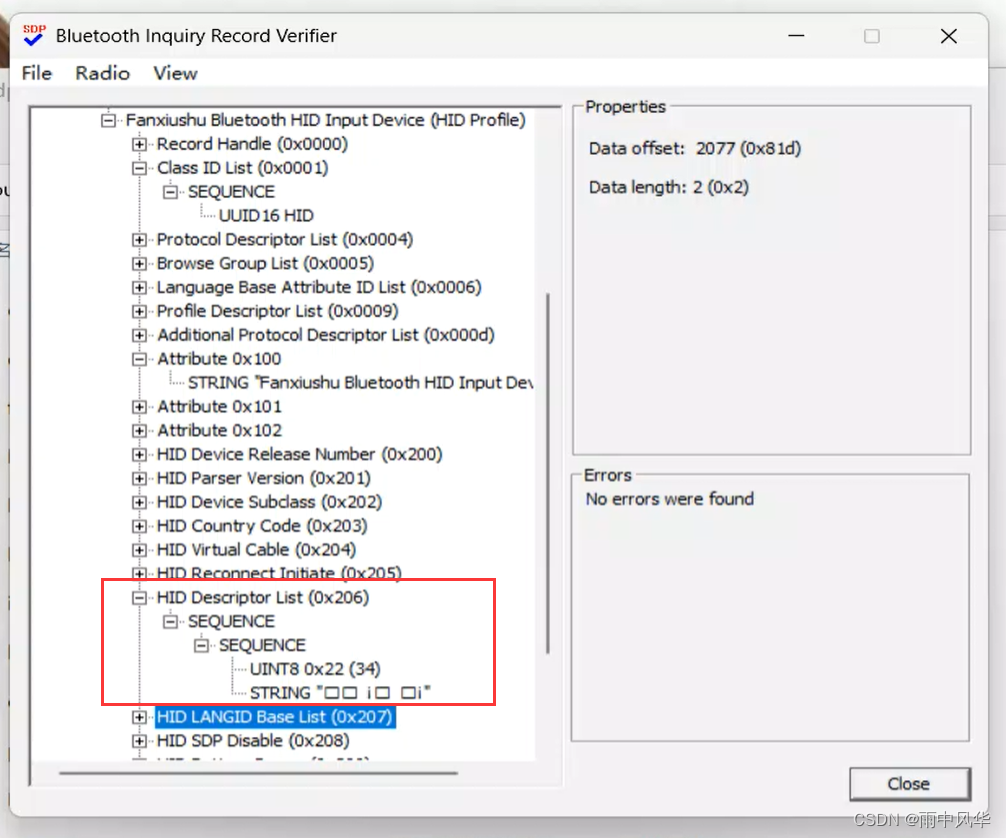Expand the Attribute 0x102 node
This screenshot has height=838, width=1006.
(139, 431)
